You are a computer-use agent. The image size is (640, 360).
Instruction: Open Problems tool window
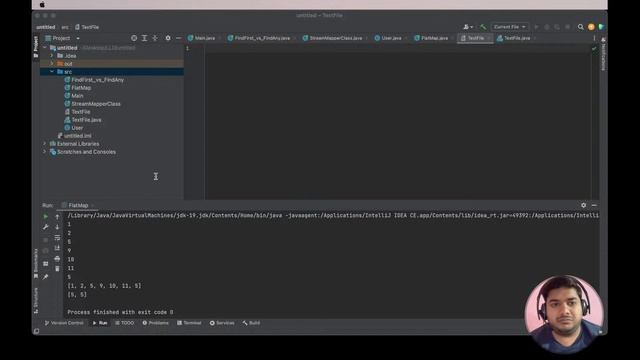coord(155,323)
